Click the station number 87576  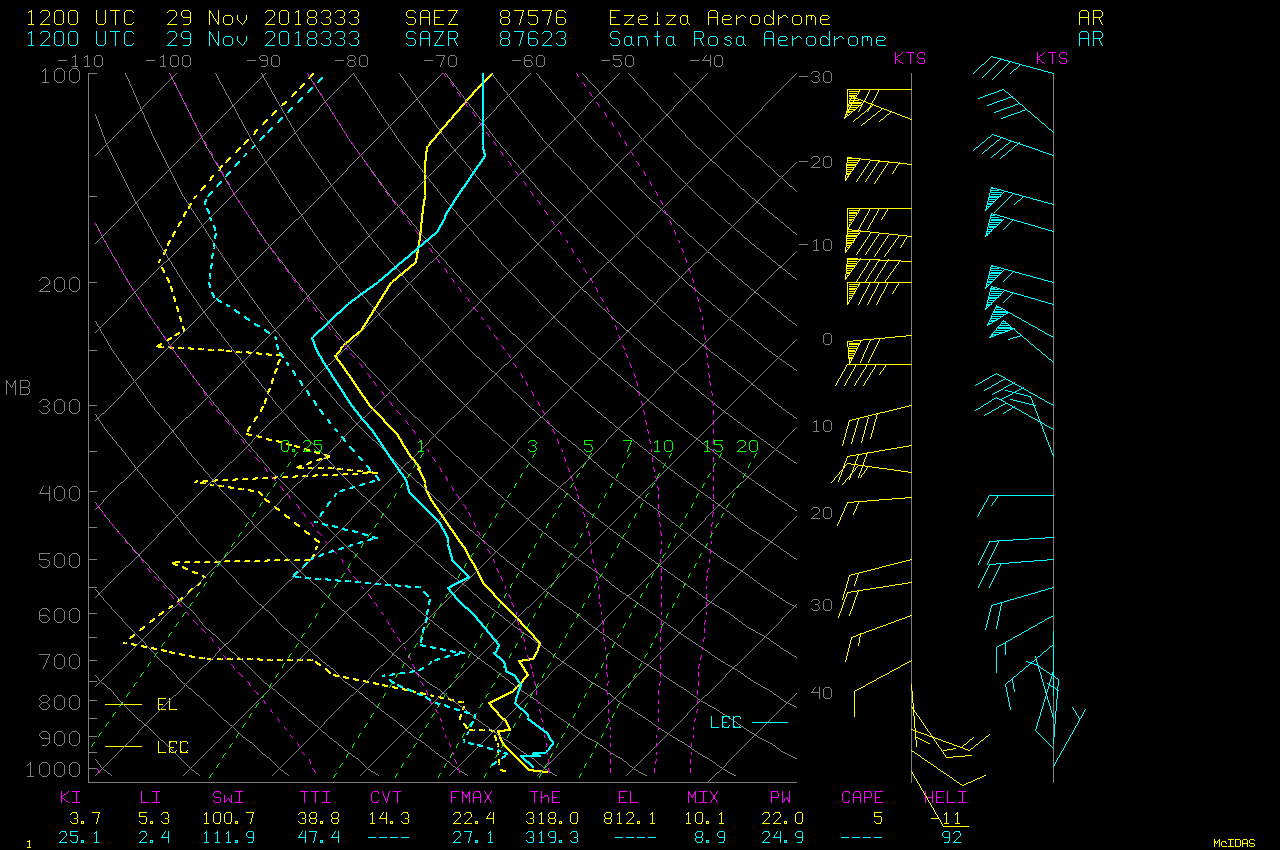[x=532, y=19]
